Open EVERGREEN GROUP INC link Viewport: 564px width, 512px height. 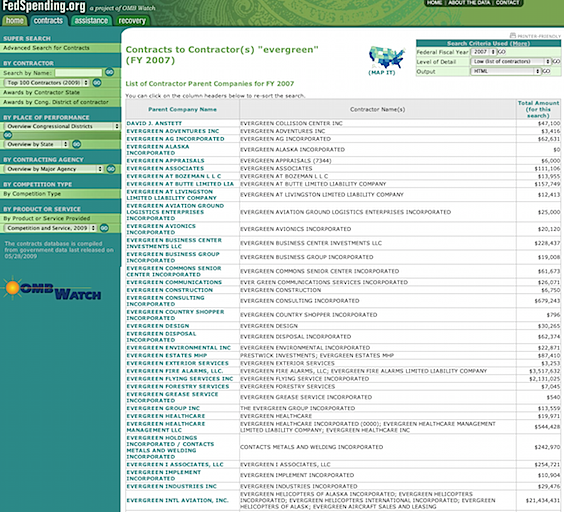(163, 408)
